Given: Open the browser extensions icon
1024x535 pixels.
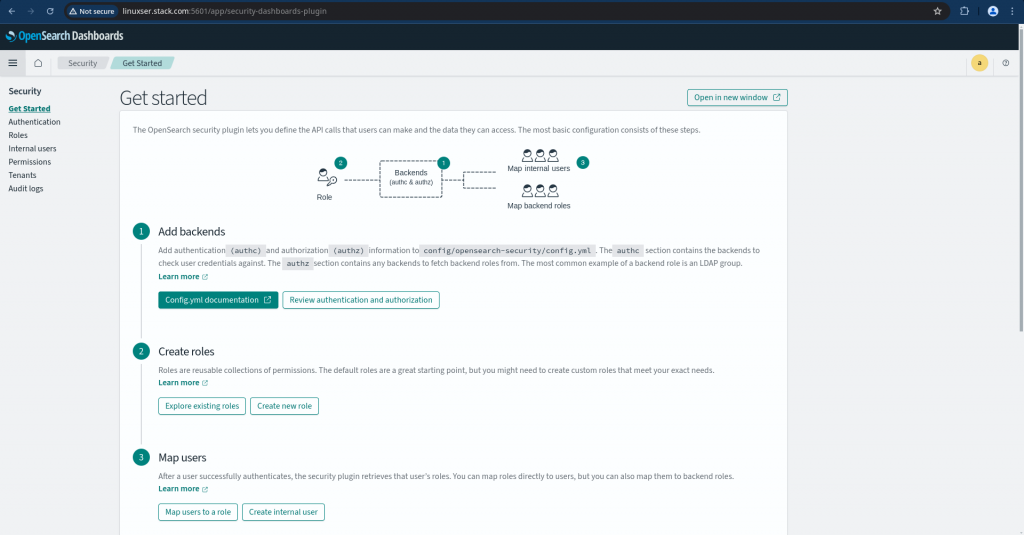Looking at the screenshot, I should coord(964,11).
